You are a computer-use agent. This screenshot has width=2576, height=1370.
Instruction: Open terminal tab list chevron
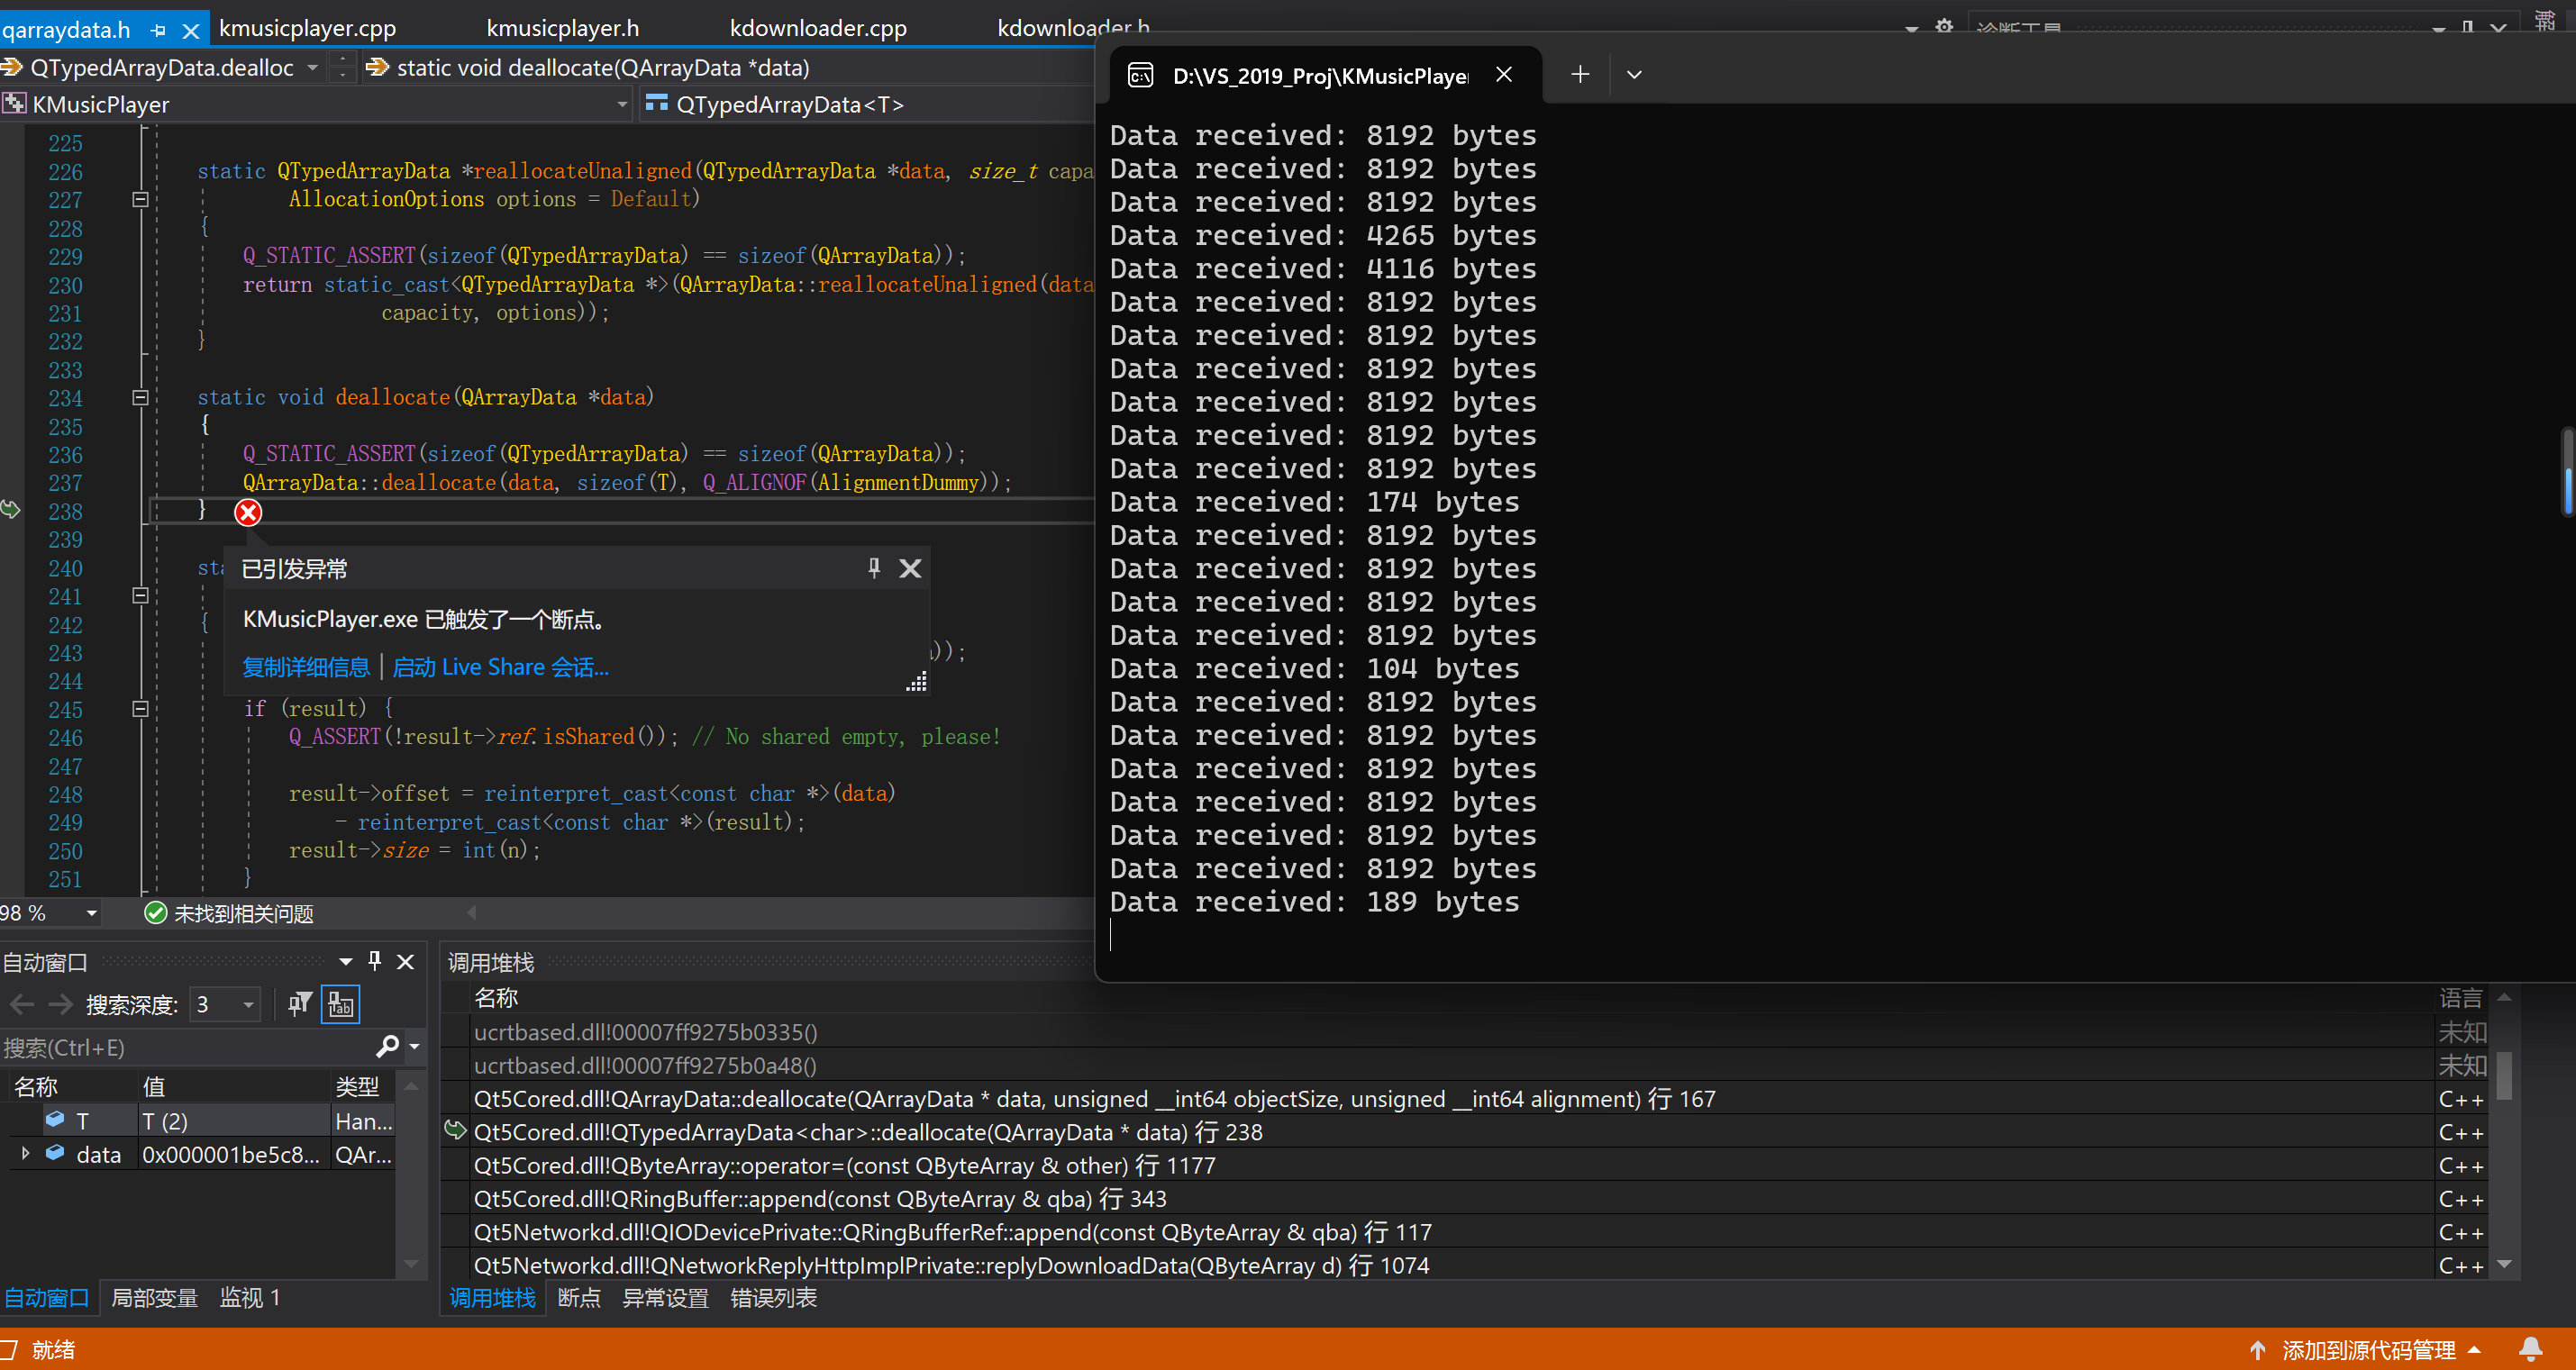[x=1634, y=75]
